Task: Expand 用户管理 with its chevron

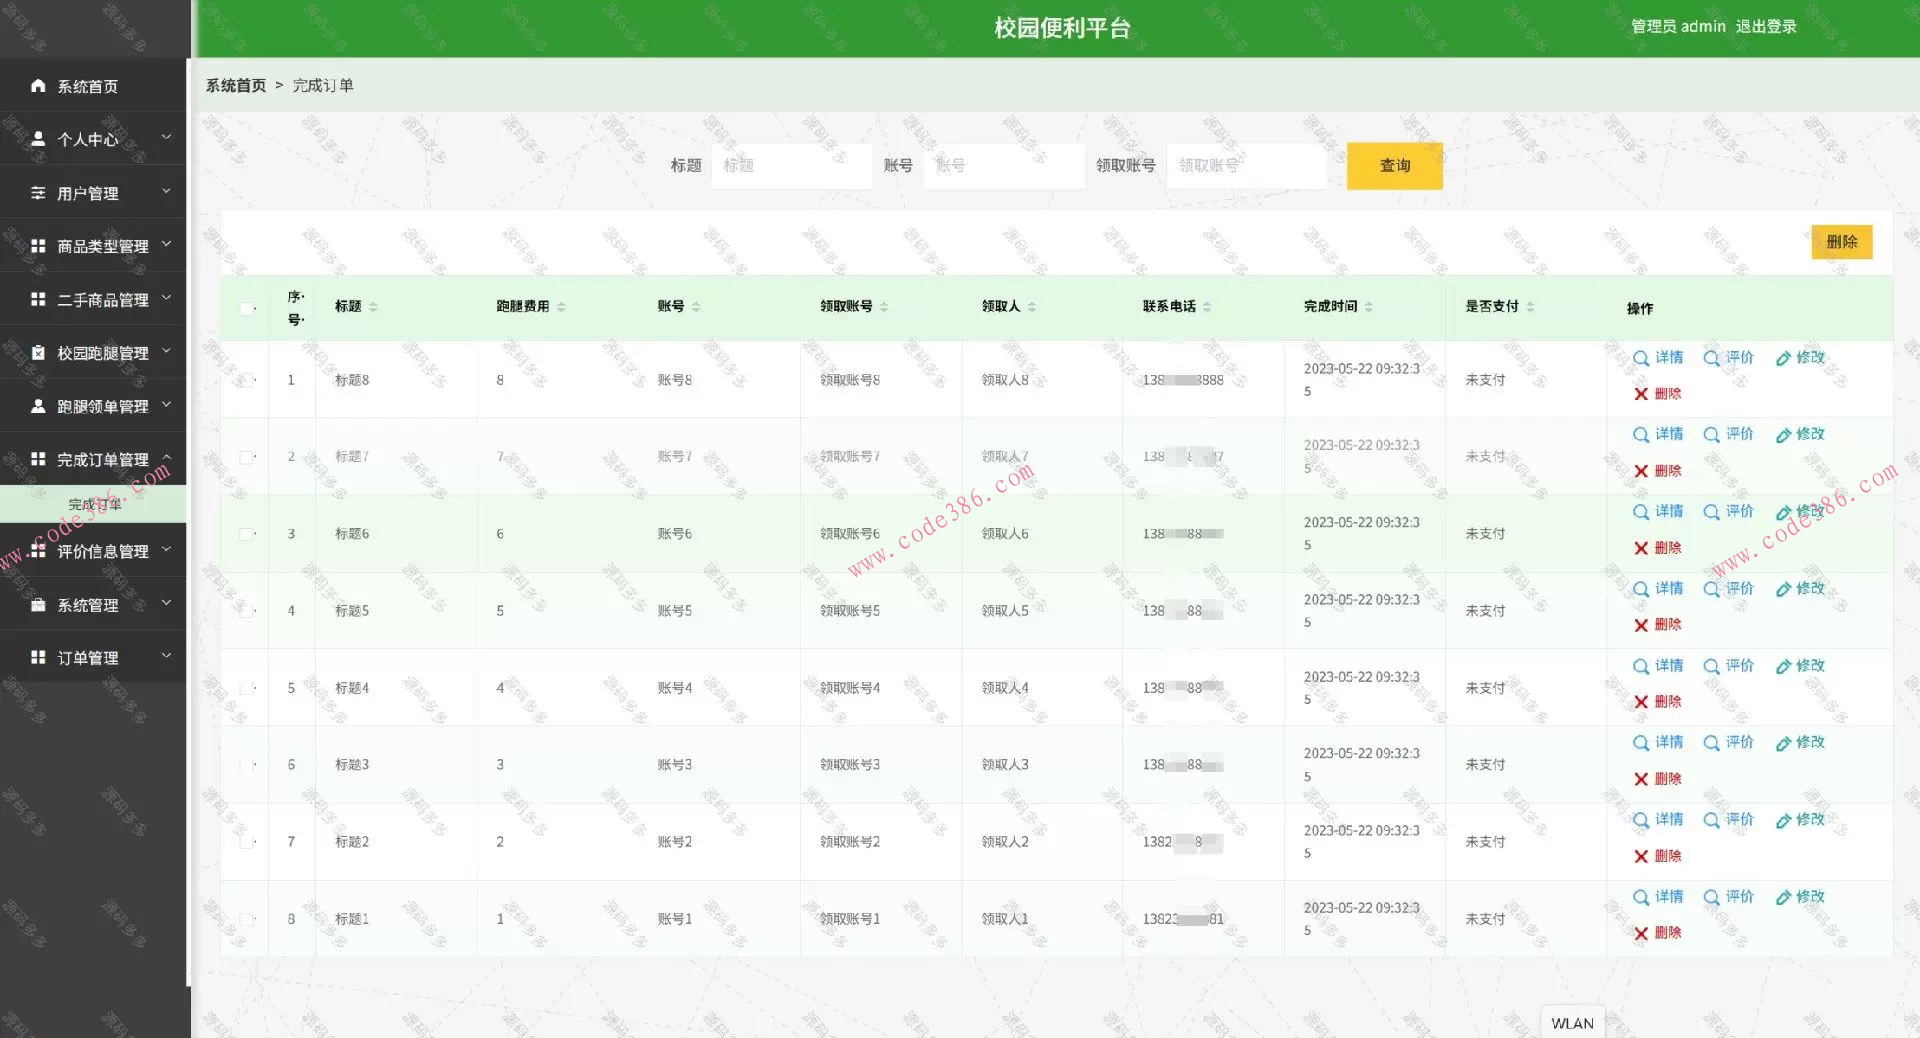Action: (167, 191)
